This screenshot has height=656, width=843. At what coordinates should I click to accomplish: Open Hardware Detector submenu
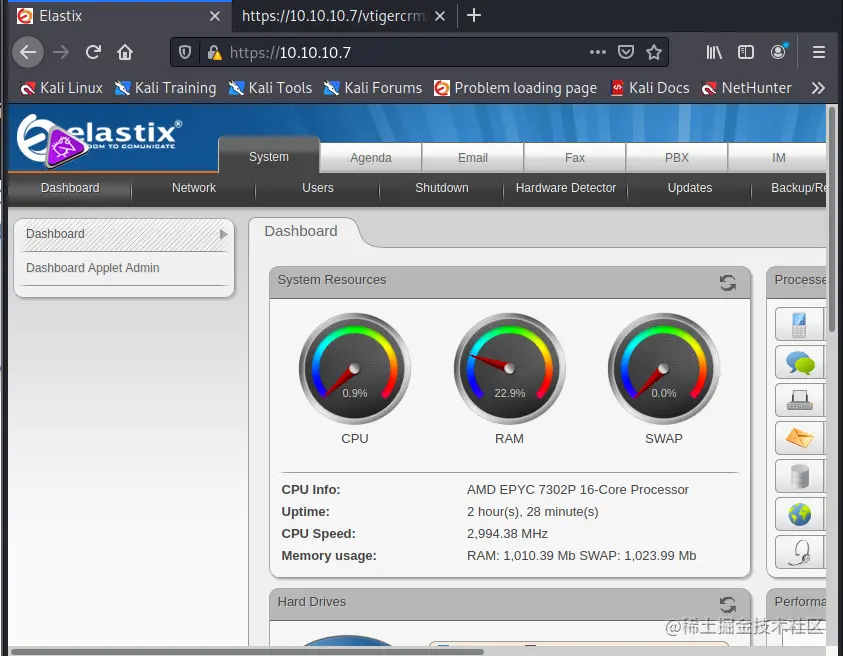click(x=566, y=188)
